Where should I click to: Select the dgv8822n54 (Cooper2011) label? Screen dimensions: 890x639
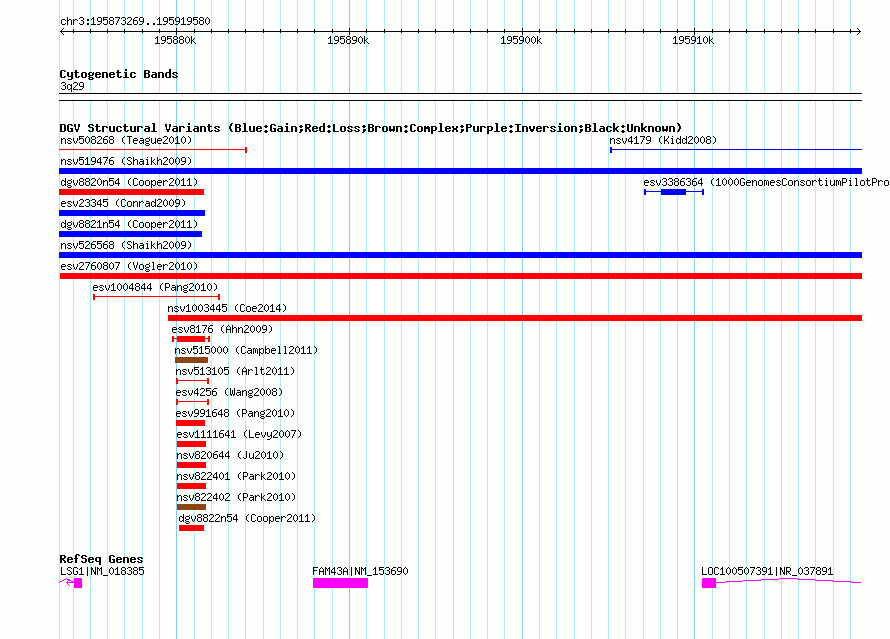coord(247,518)
